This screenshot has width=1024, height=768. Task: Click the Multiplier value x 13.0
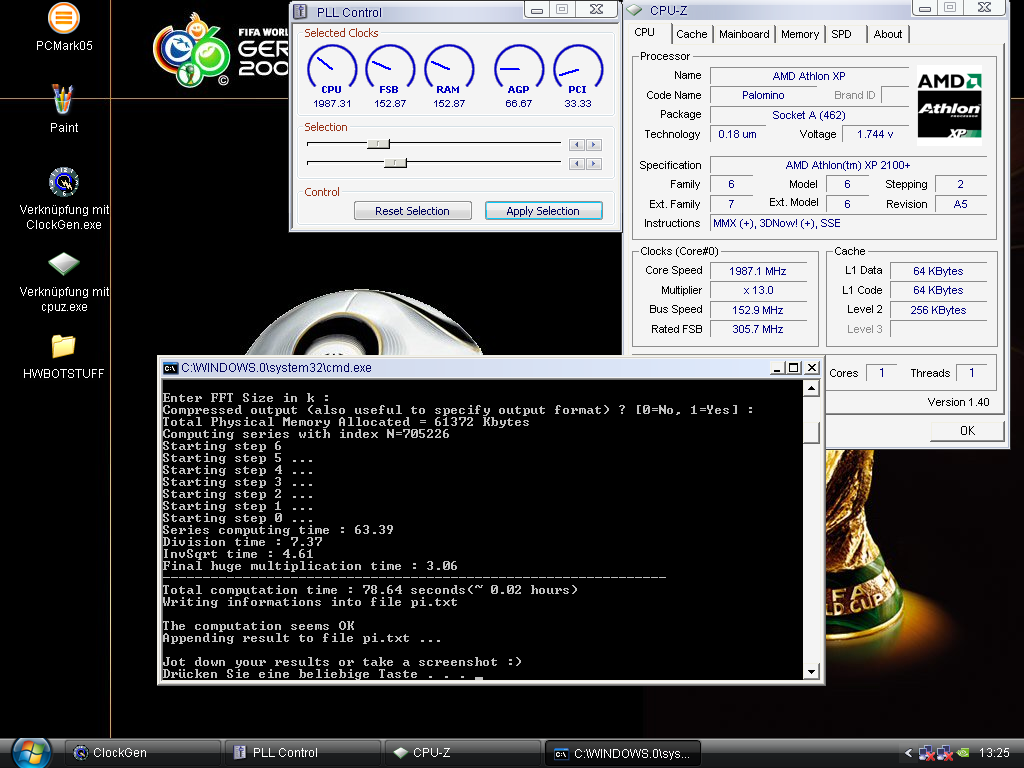(x=758, y=290)
